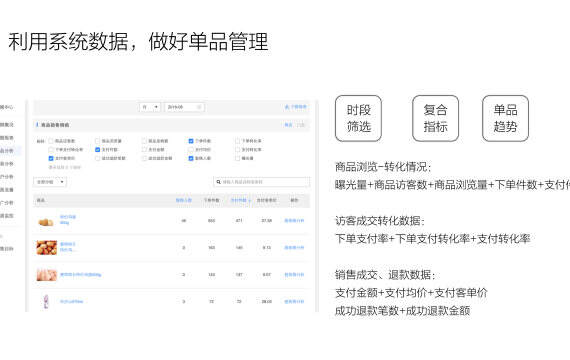Click the 支付客单价 column header
570x360 pixels.
(266, 200)
